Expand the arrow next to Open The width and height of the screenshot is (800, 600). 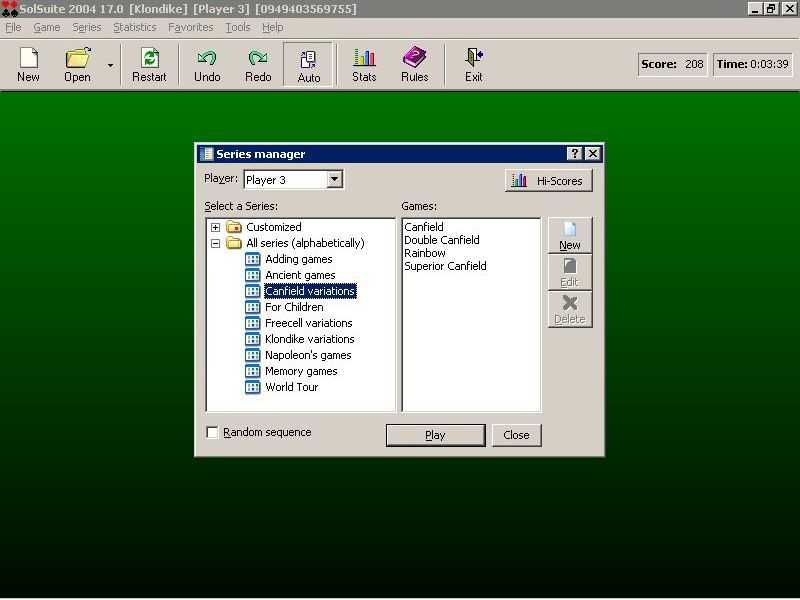(x=110, y=65)
